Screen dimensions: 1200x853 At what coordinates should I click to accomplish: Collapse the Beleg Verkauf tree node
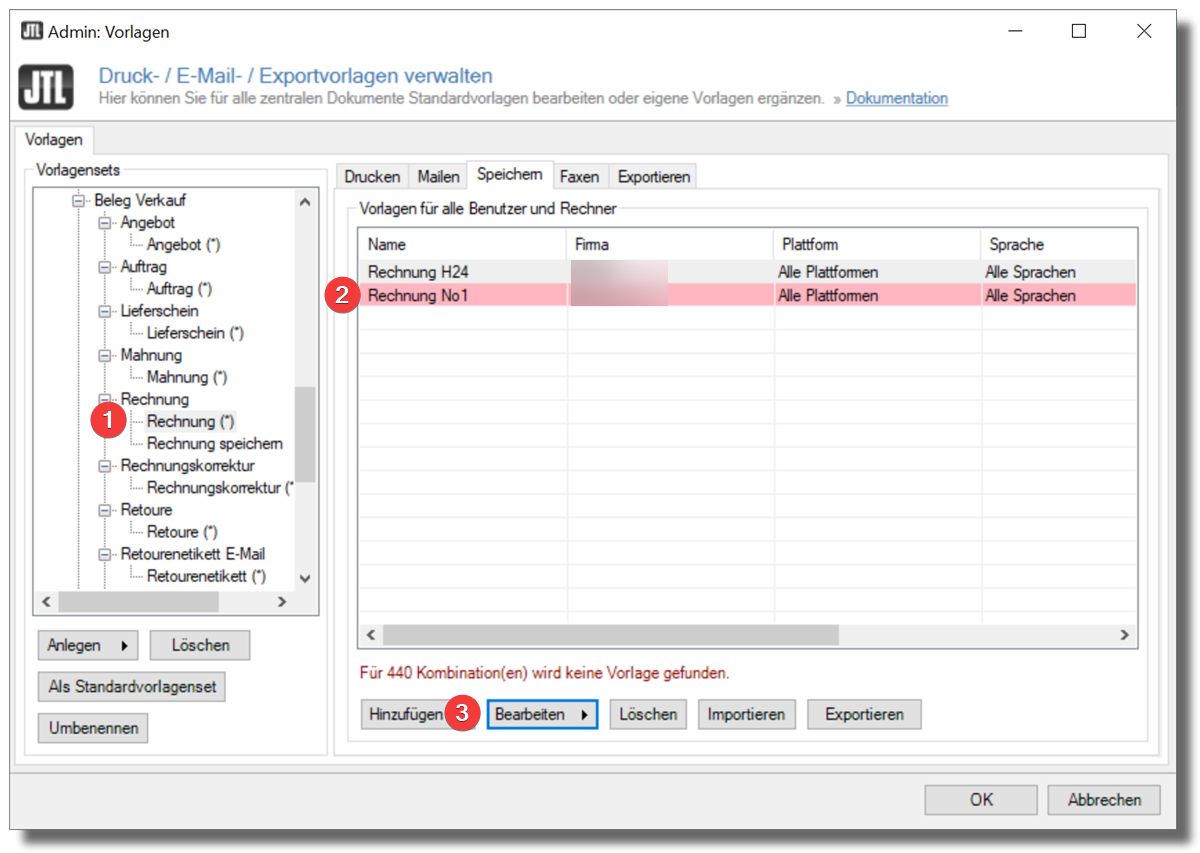[x=79, y=201]
